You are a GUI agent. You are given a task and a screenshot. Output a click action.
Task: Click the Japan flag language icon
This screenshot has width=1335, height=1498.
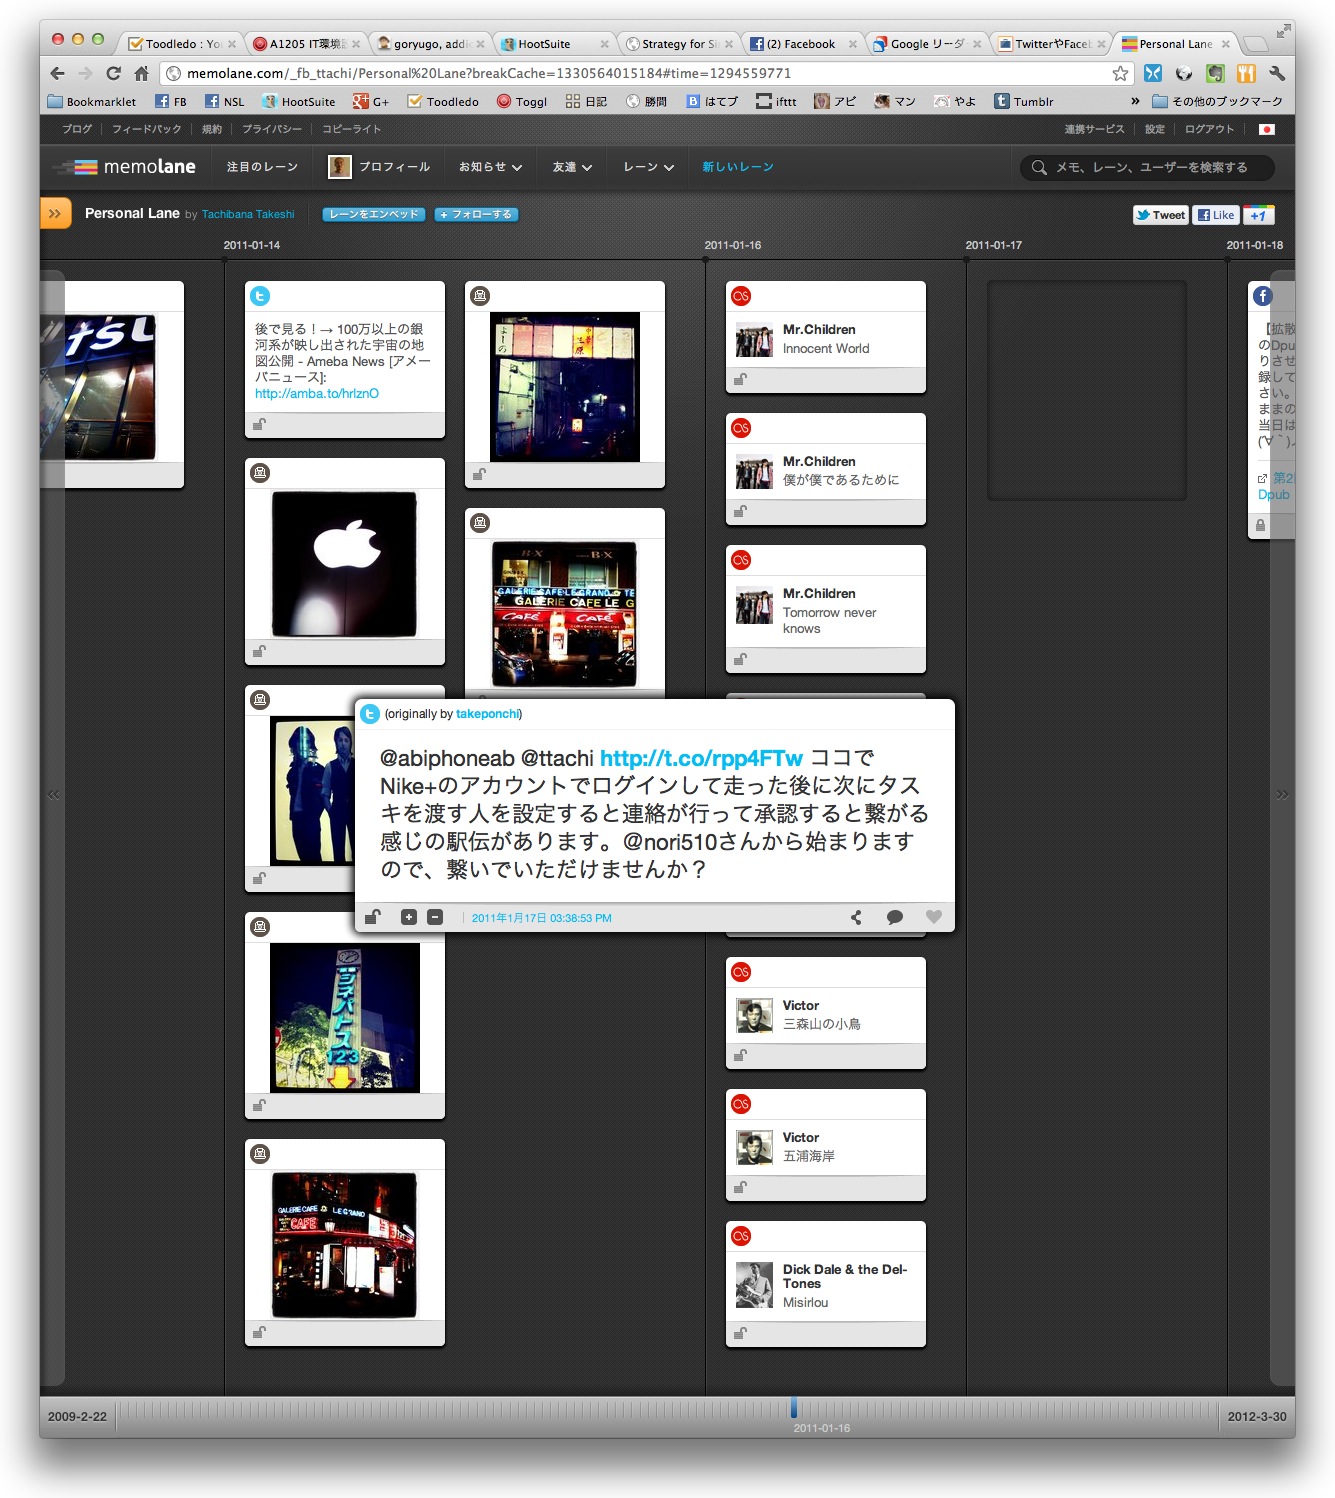1266,129
